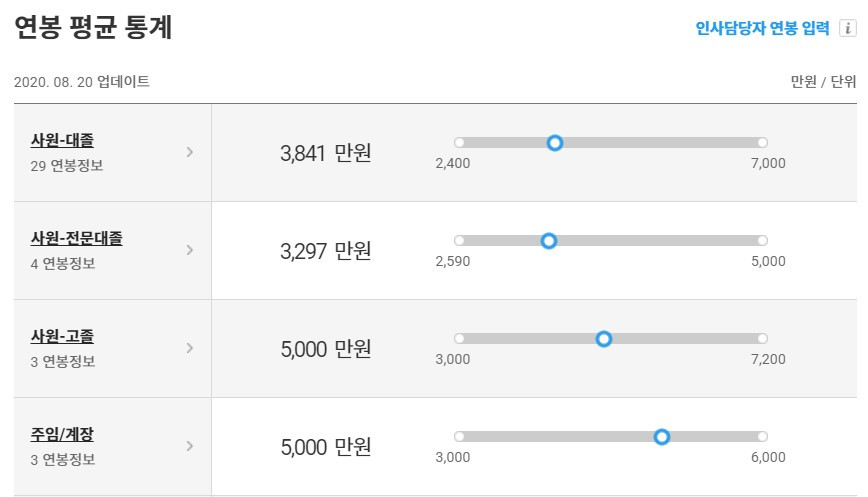
Task: Click the minimum endpoint above 2,400
Action: (459, 142)
